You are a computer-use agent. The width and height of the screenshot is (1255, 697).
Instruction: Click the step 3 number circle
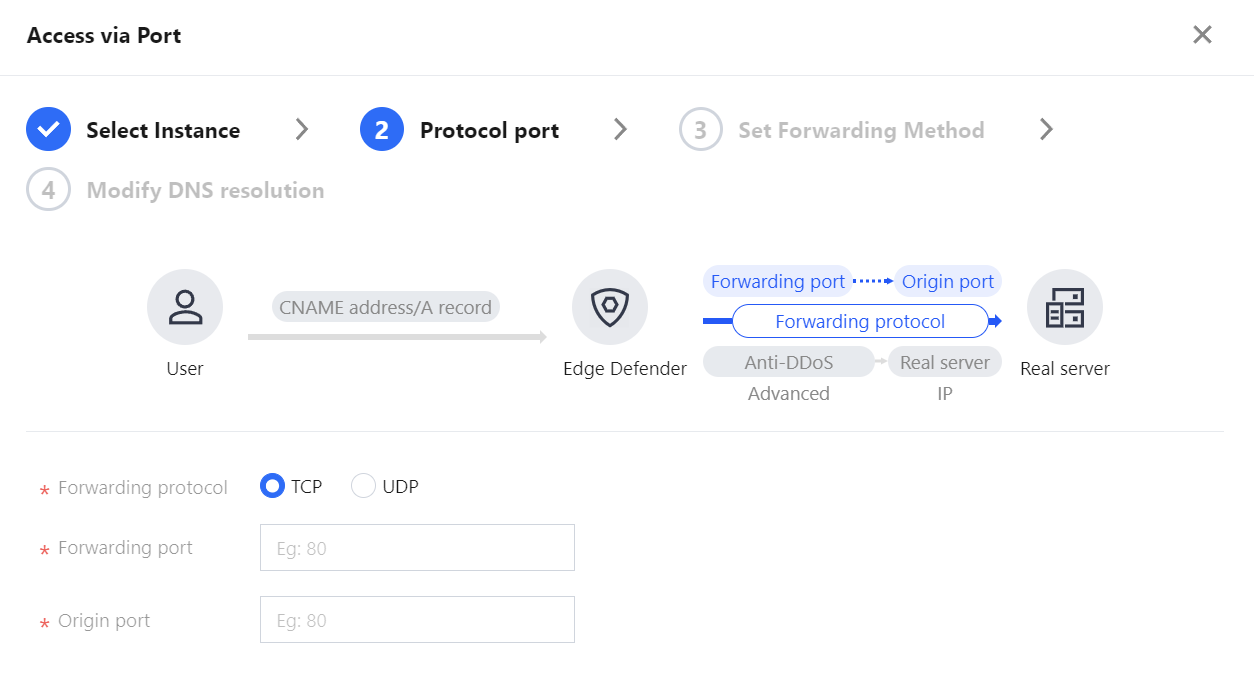pyautogui.click(x=700, y=130)
